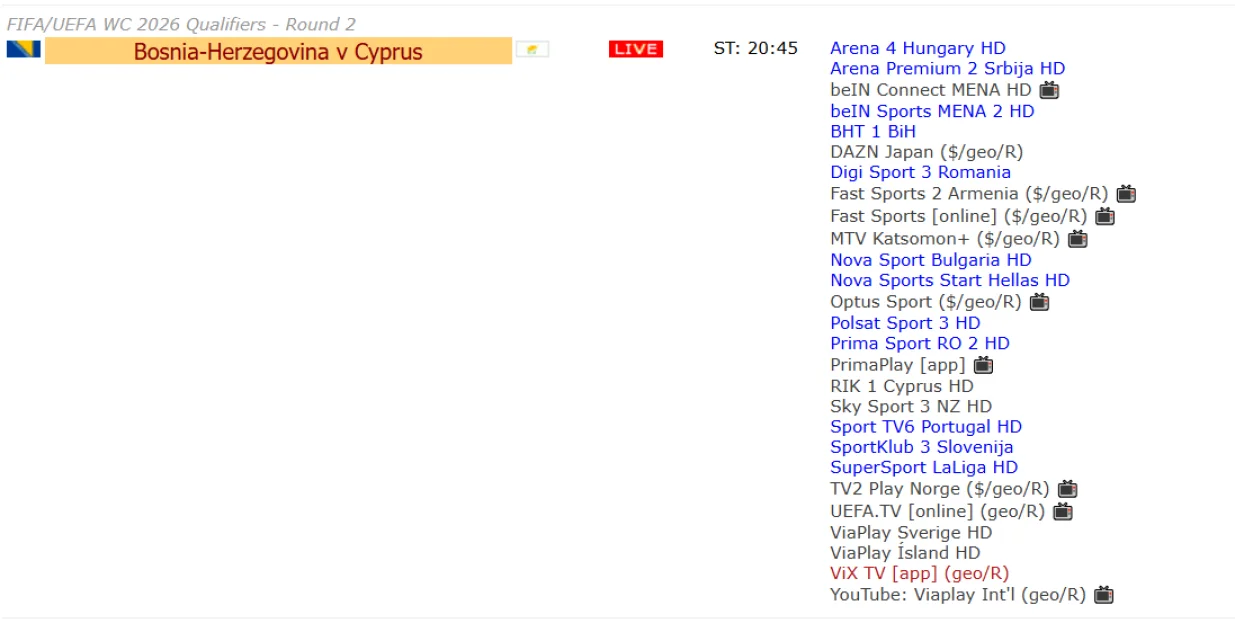Select the Digi Sport 3 Romania channel
Viewport: 1235px width, 623px height.
click(921, 172)
